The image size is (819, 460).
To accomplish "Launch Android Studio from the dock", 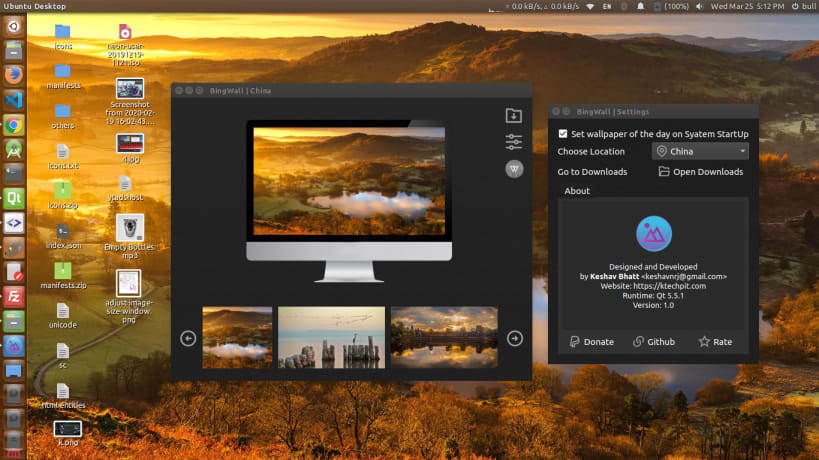I will (x=14, y=150).
